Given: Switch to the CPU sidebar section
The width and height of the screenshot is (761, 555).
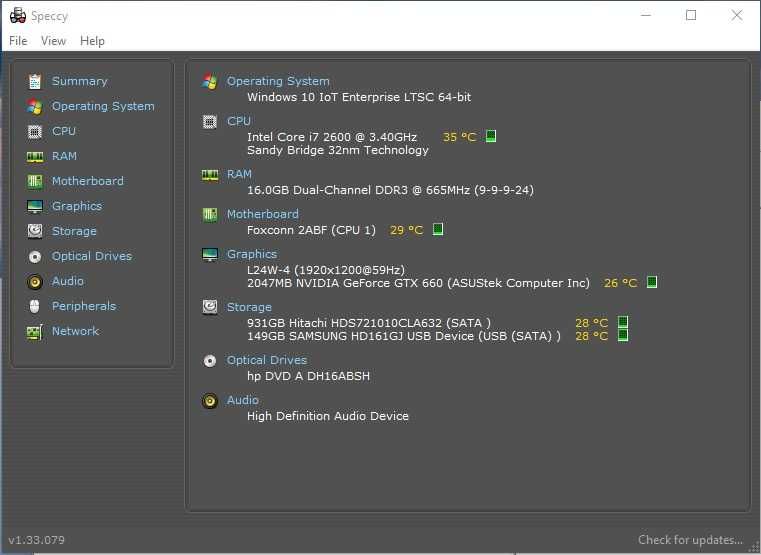Looking at the screenshot, I should coord(64,131).
